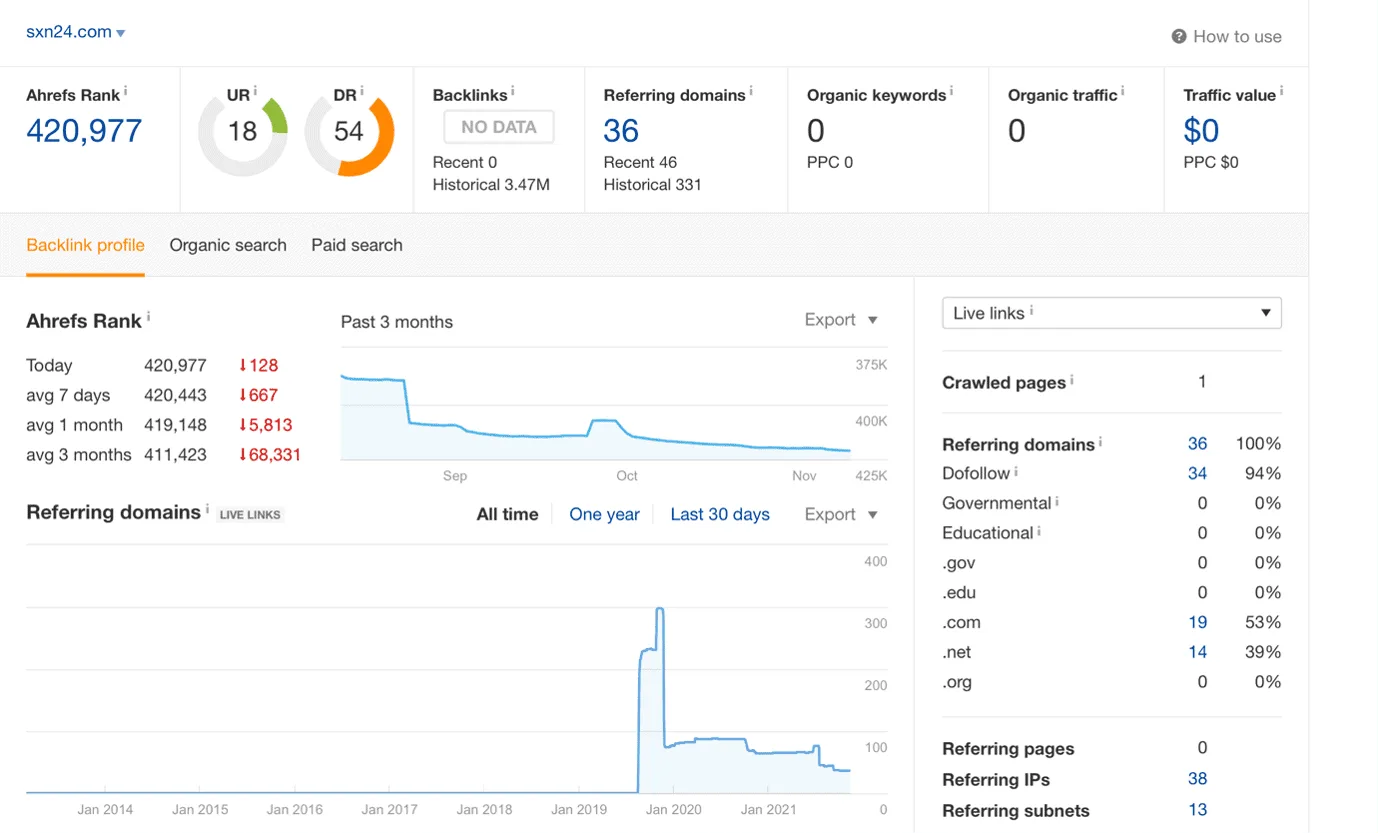Click the question mark help icon
The height and width of the screenshot is (837, 1381).
1179,37
